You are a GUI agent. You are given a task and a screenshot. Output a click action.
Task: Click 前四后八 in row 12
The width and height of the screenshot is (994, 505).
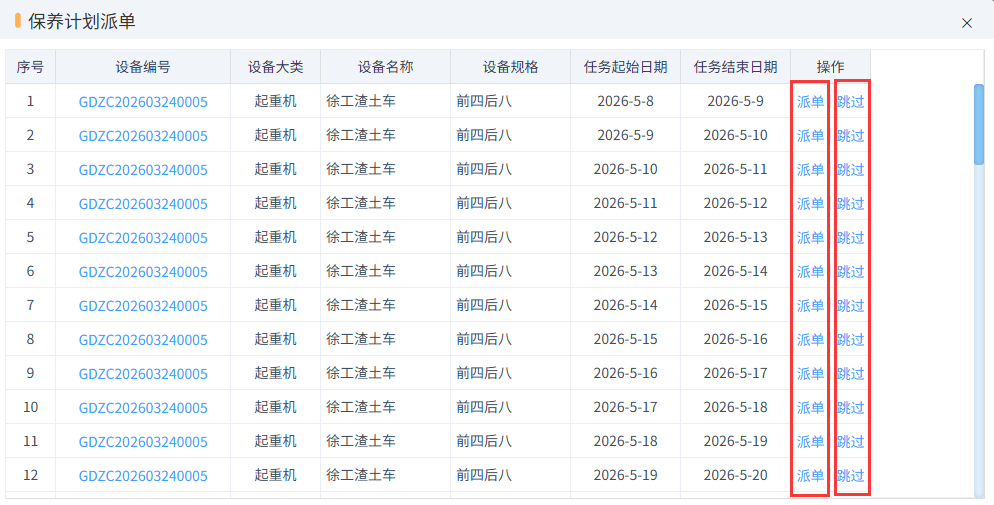click(x=484, y=475)
